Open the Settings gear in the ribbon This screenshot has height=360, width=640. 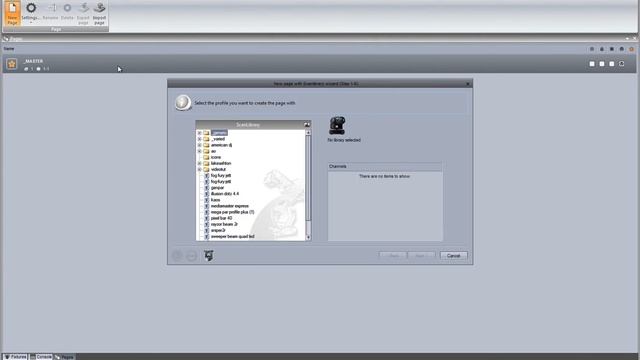coord(31,8)
